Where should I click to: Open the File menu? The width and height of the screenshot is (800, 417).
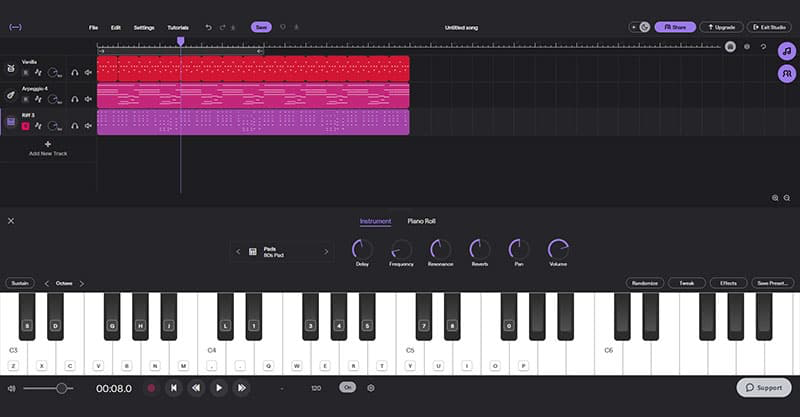[93, 28]
